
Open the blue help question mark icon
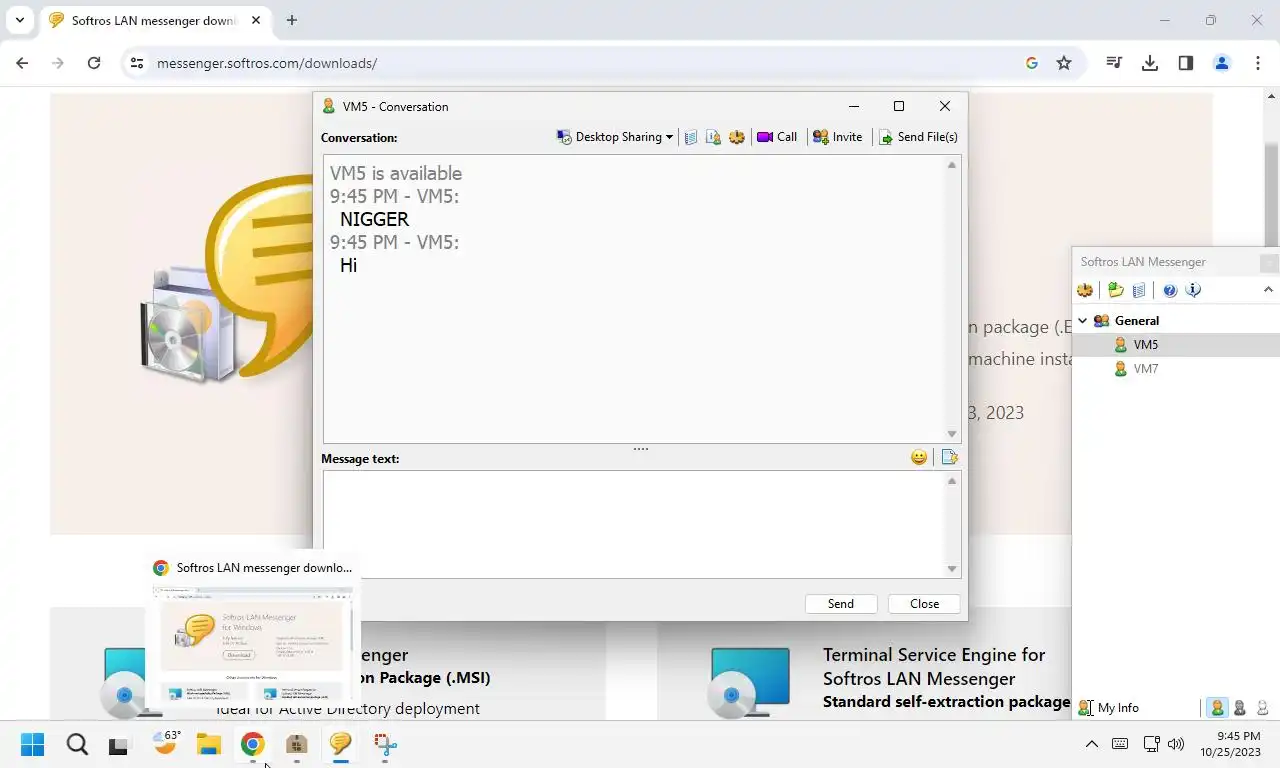[1170, 290]
